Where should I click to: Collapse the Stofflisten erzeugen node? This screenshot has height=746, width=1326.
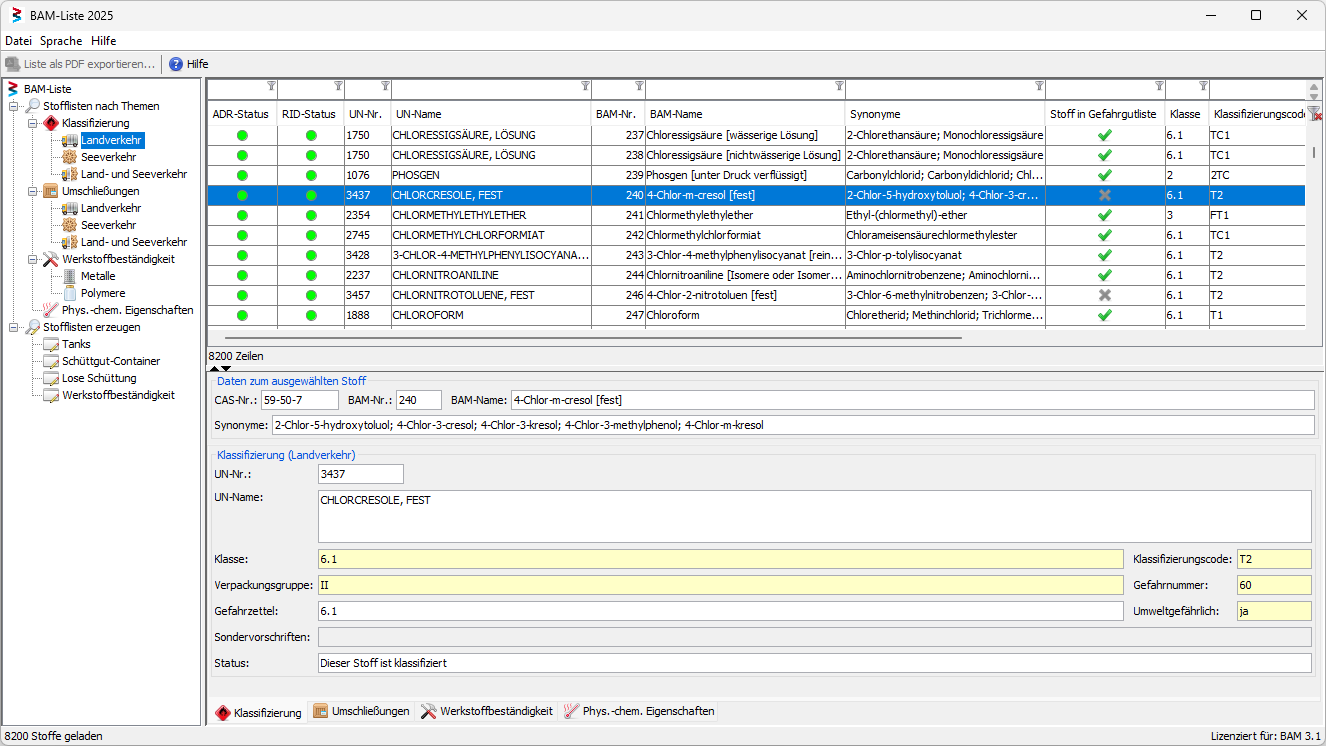pos(14,327)
